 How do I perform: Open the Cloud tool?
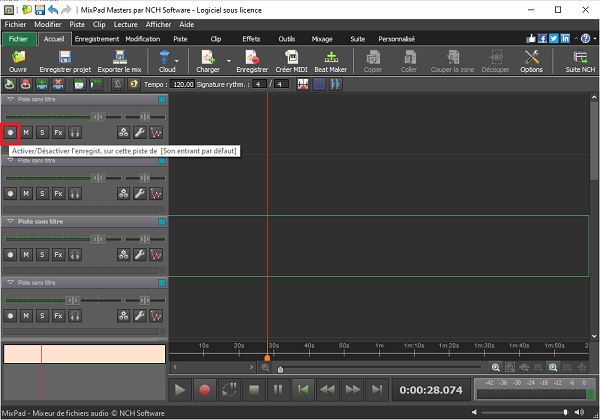pyautogui.click(x=165, y=61)
